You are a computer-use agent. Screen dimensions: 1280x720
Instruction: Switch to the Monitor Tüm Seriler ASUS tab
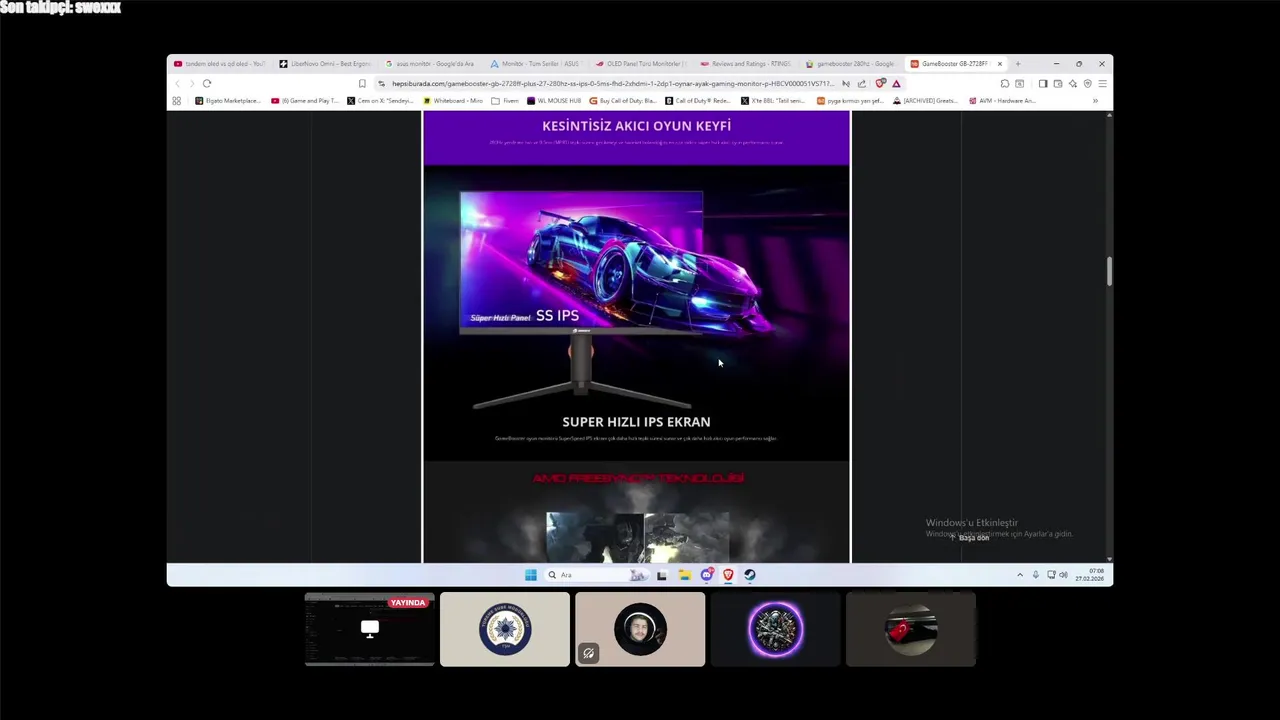(x=536, y=64)
